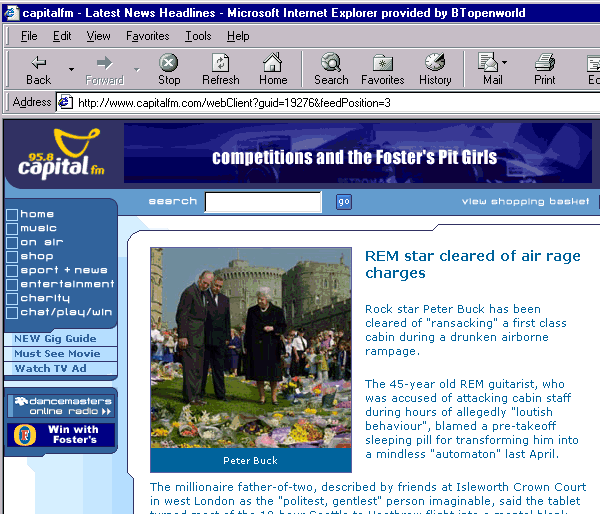Image resolution: width=600 pixels, height=514 pixels.
Task: Open the on air section link
Action: pos(42,242)
